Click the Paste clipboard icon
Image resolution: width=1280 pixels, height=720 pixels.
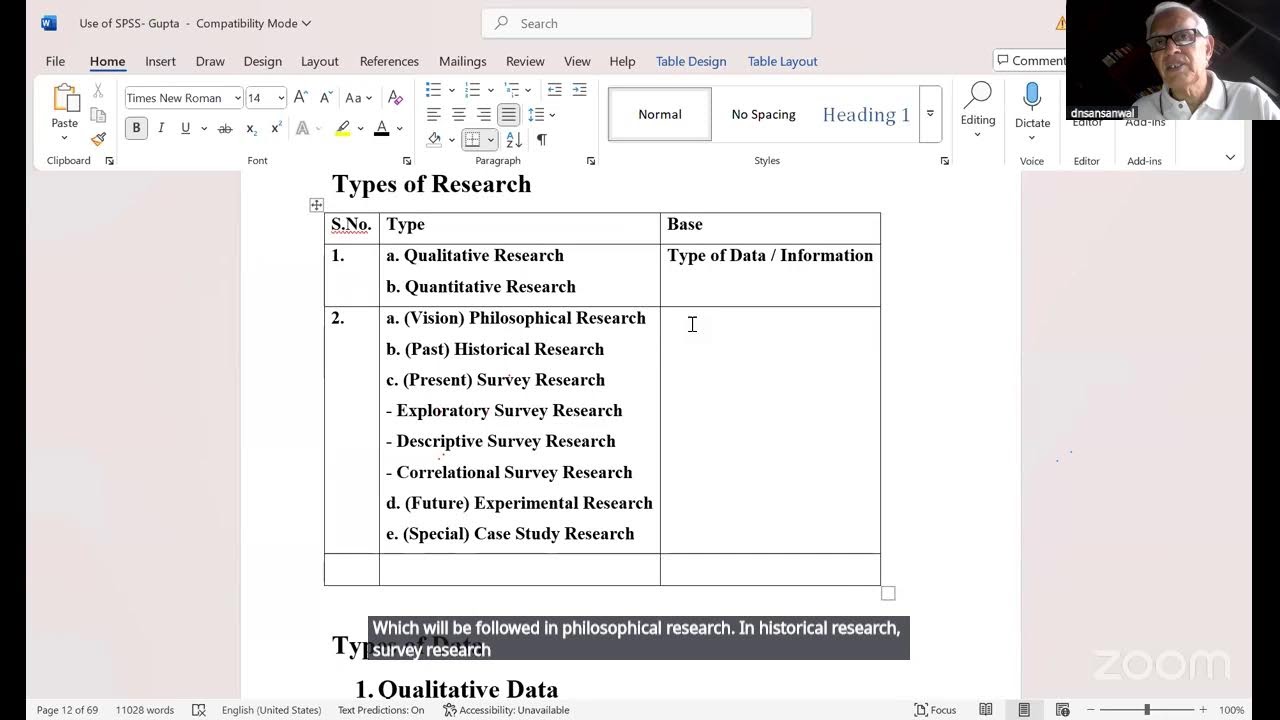[x=65, y=99]
